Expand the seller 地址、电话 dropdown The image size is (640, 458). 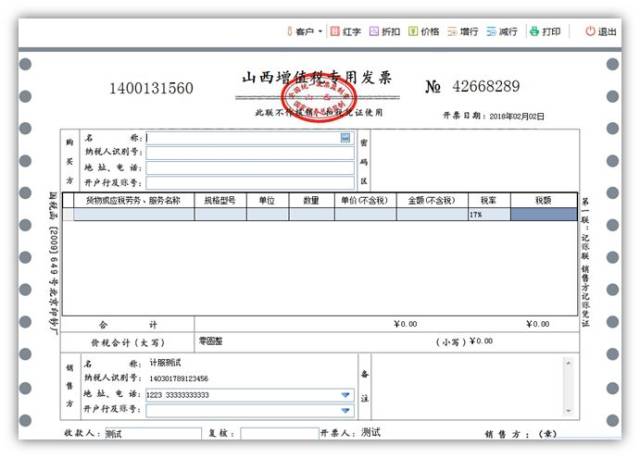pyautogui.click(x=346, y=395)
